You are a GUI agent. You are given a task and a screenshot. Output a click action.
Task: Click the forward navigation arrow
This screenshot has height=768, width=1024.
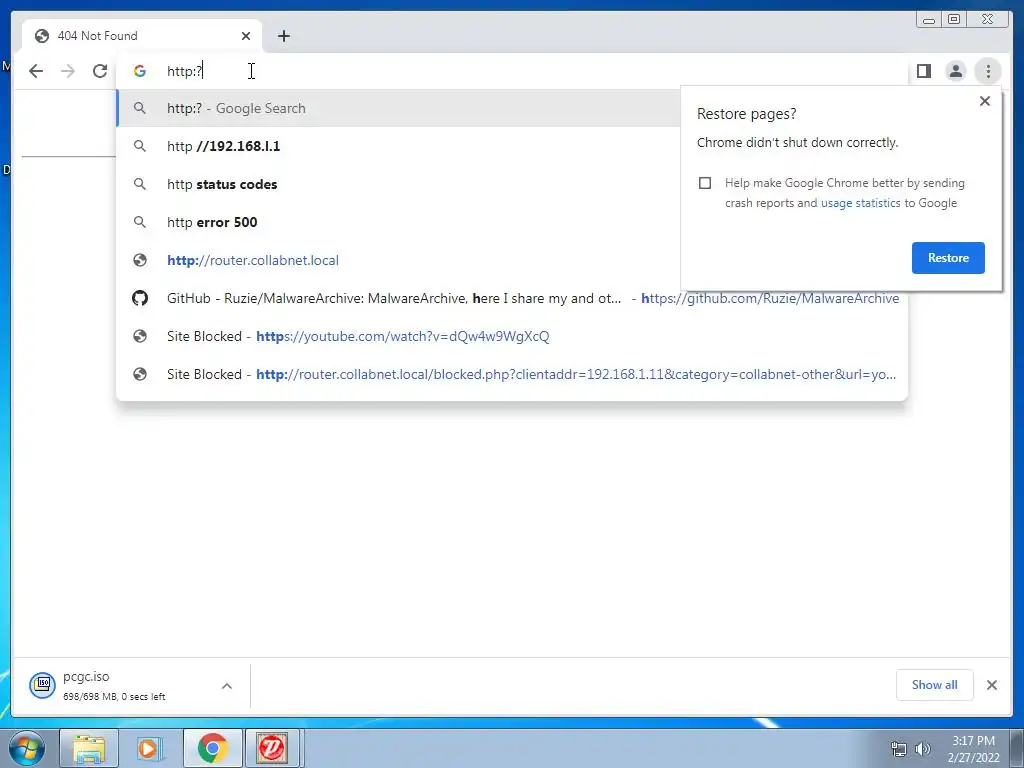68,71
